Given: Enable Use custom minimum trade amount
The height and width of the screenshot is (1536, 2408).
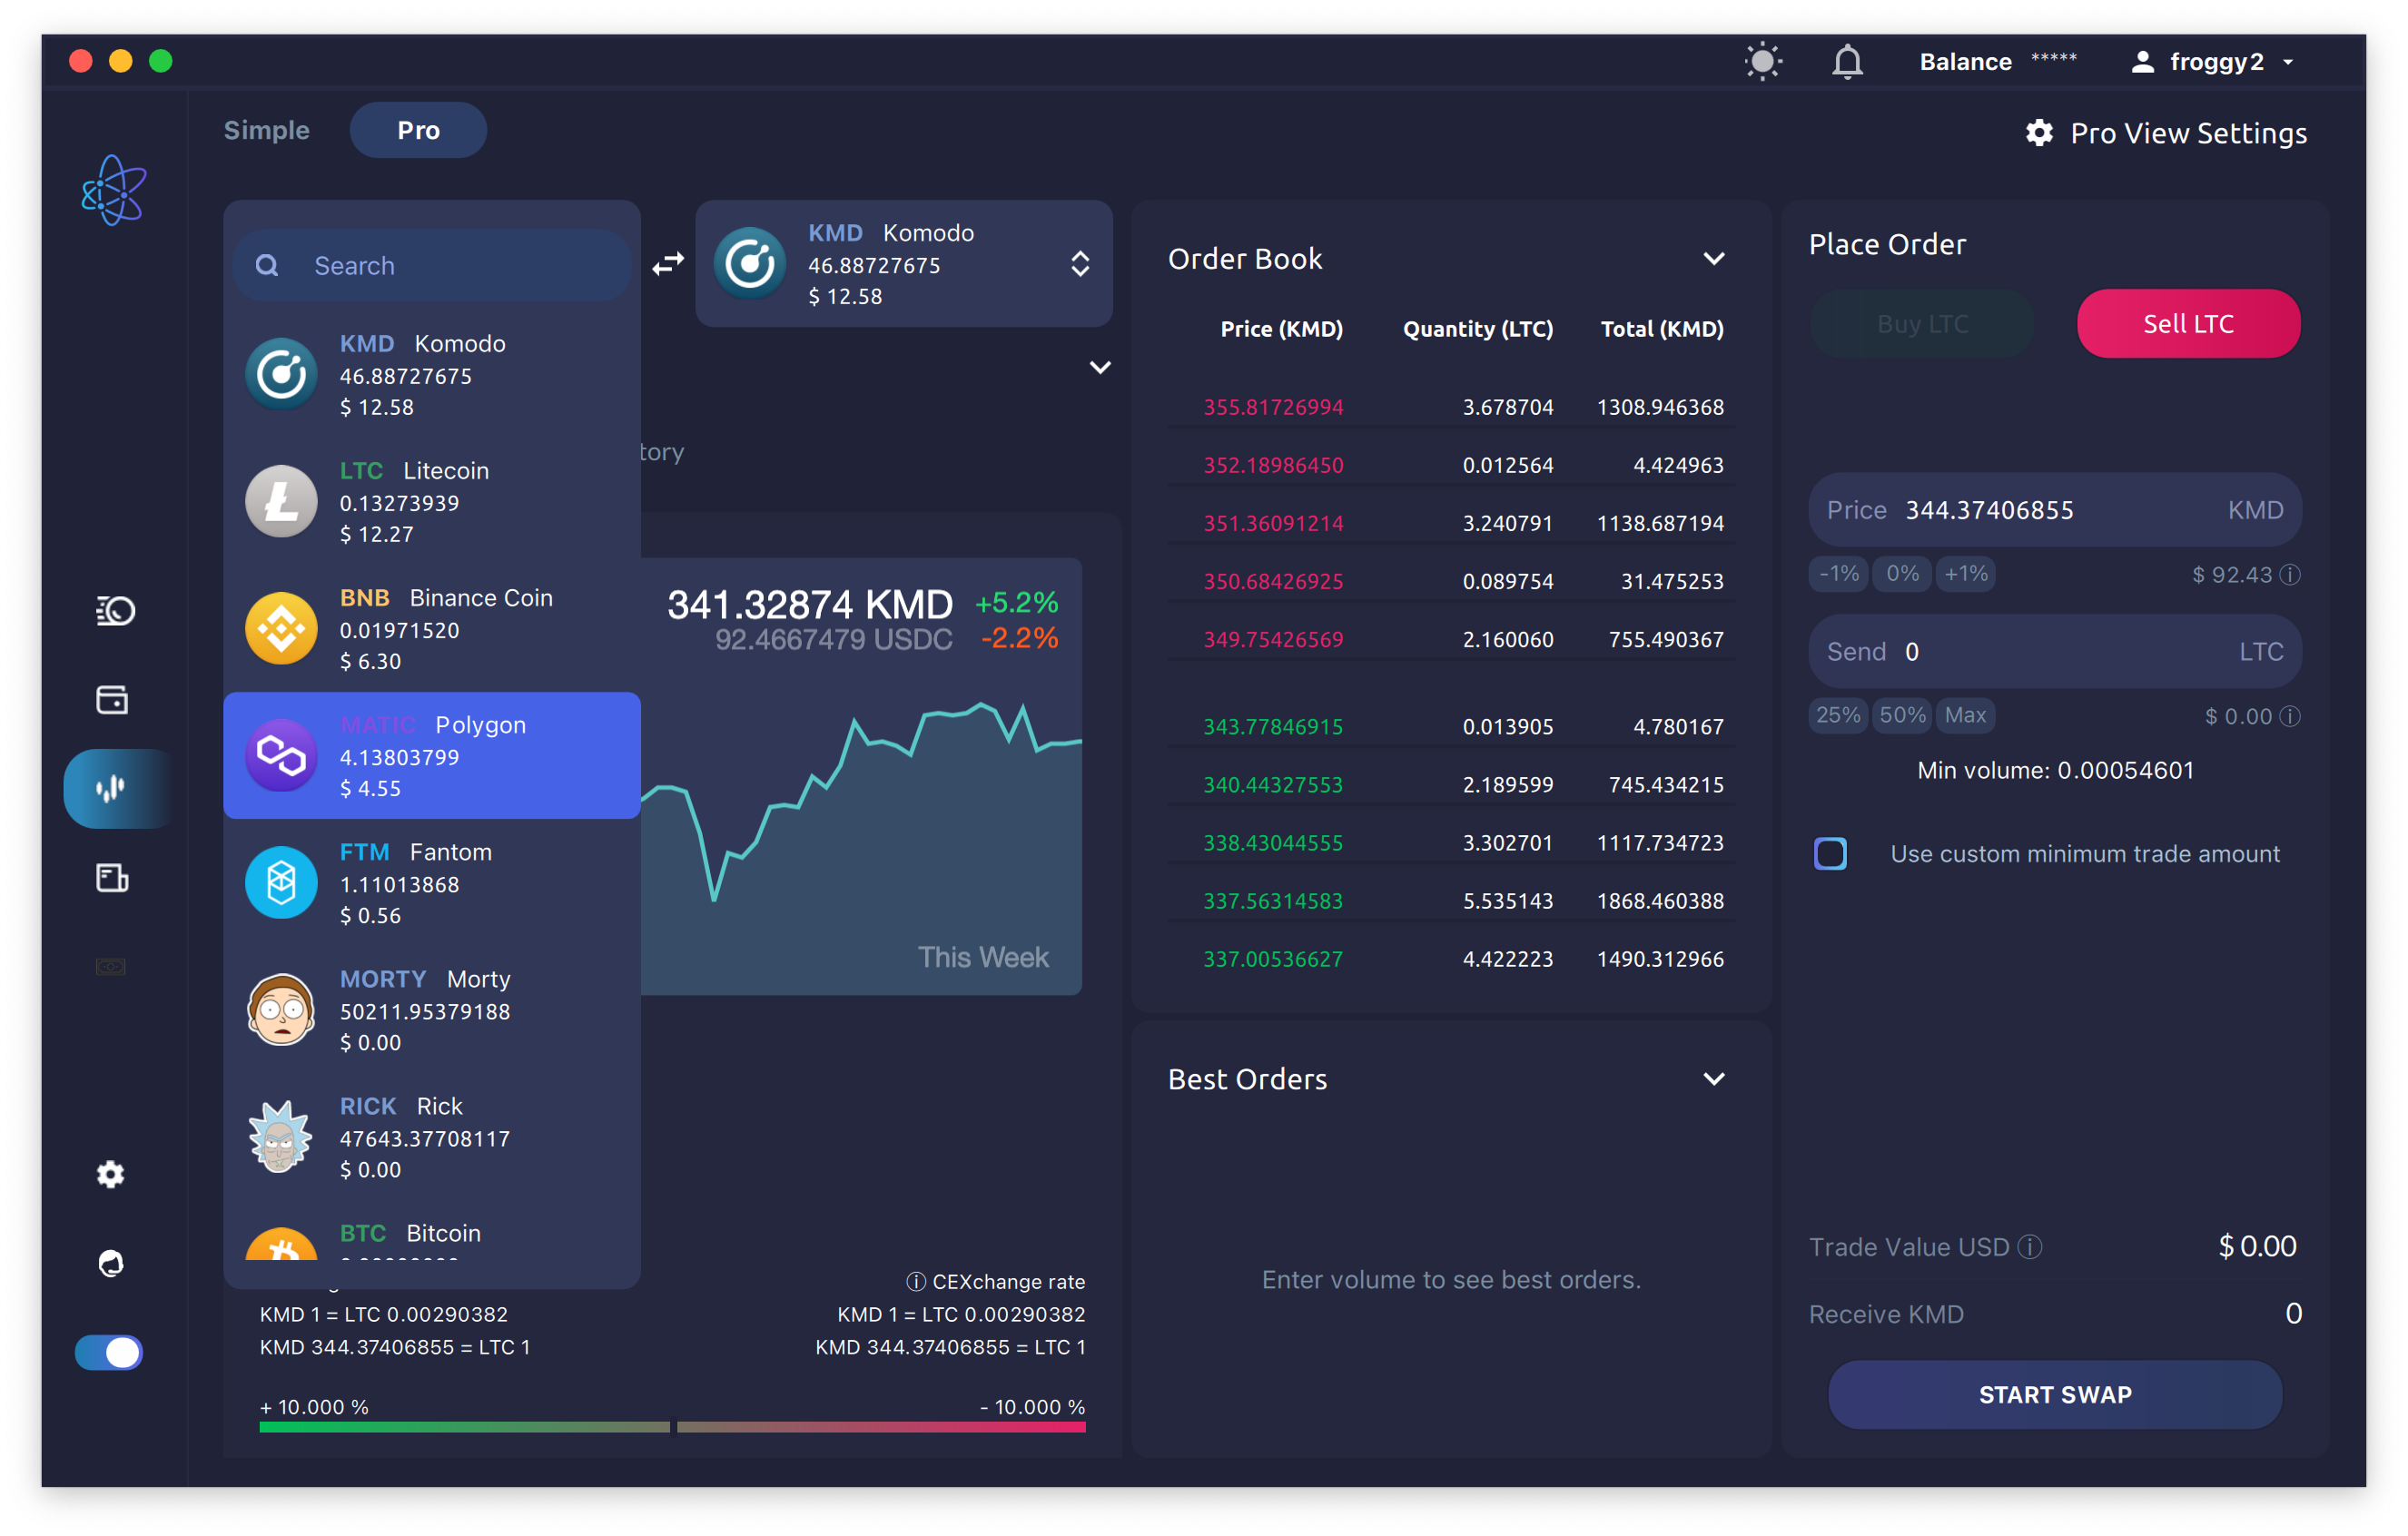Looking at the screenshot, I should pos(1830,853).
